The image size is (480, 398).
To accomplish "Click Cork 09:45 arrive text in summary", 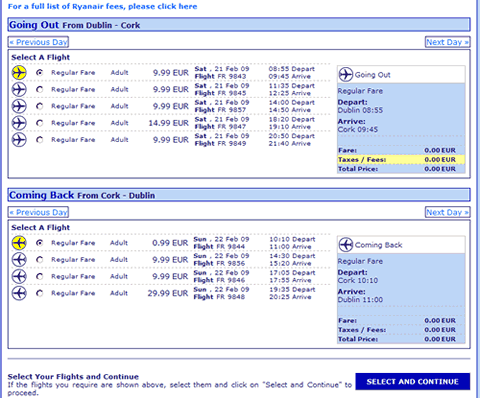I will (358, 129).
